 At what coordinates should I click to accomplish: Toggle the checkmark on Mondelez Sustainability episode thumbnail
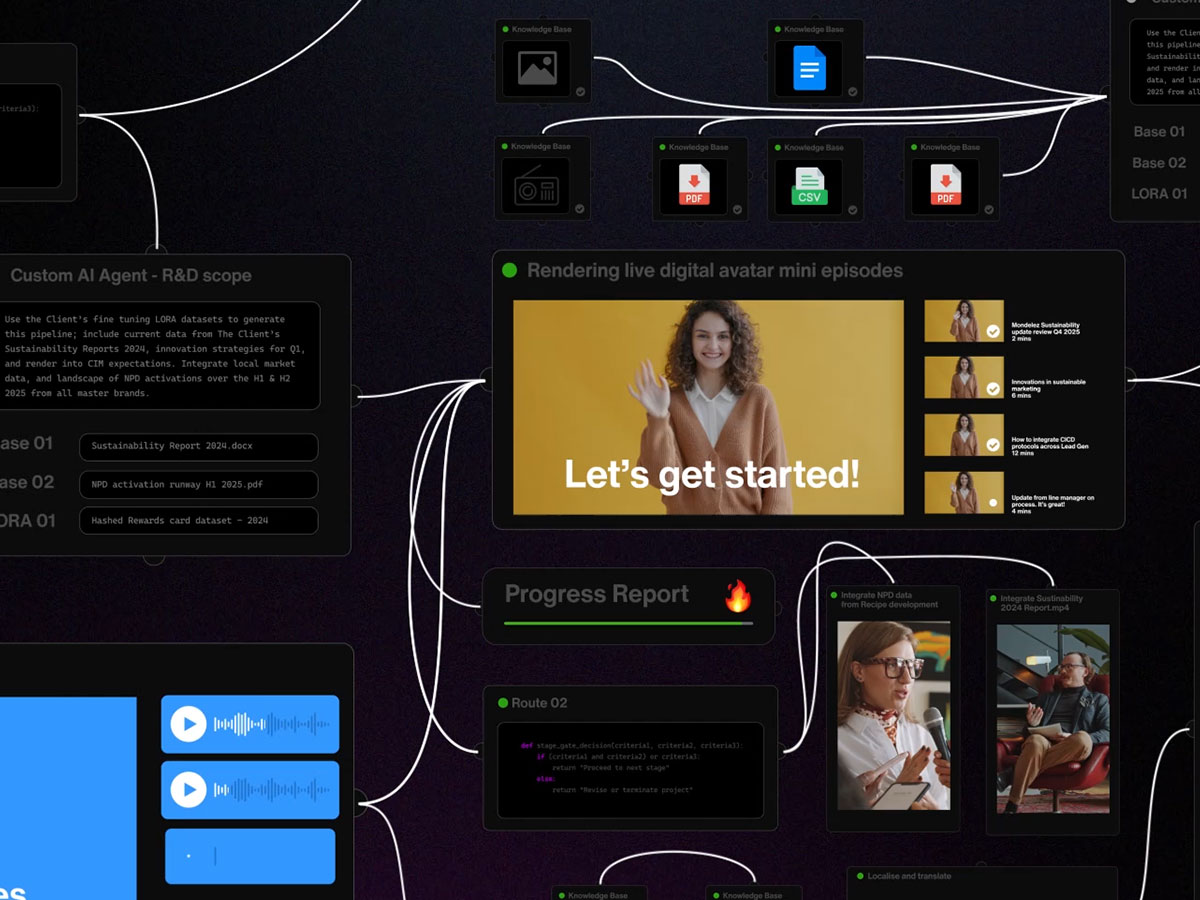pos(993,331)
